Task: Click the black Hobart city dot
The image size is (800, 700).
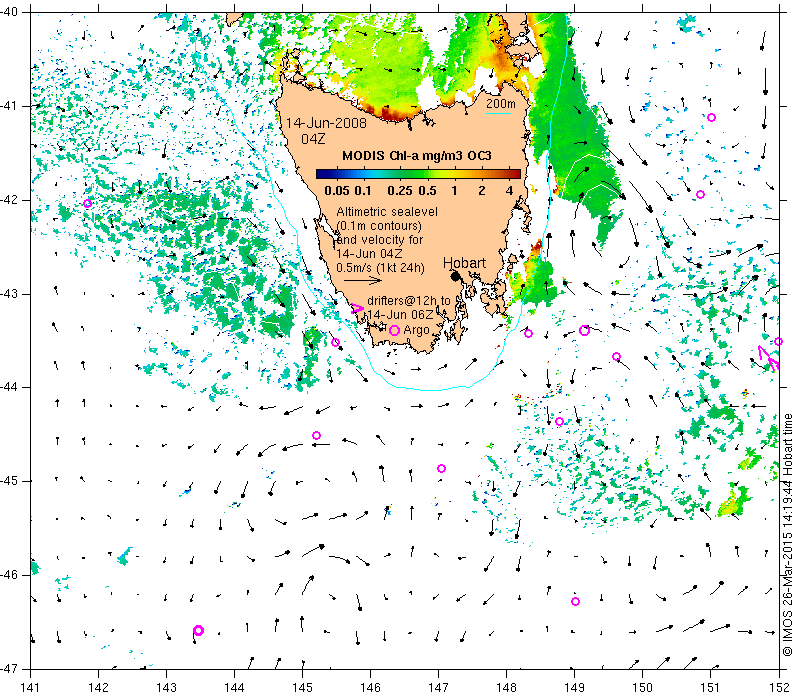Action: click(x=456, y=277)
